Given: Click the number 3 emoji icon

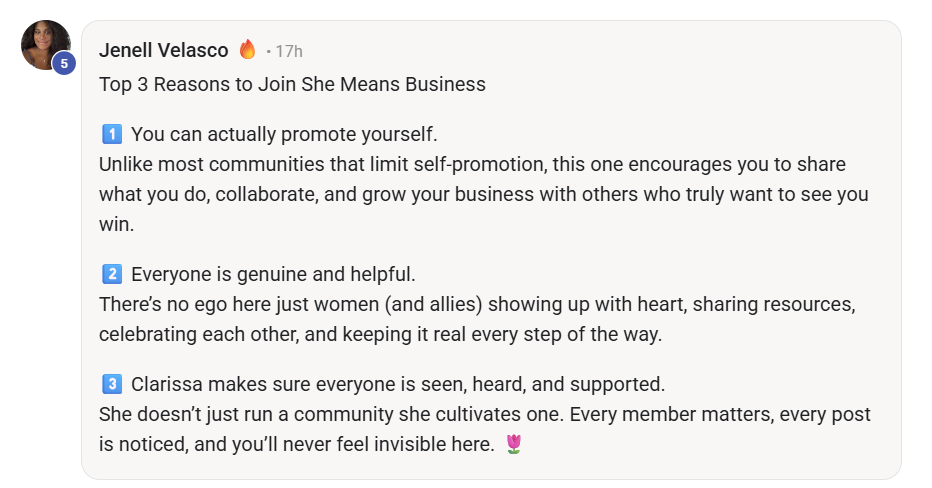Looking at the screenshot, I should pos(111,384).
